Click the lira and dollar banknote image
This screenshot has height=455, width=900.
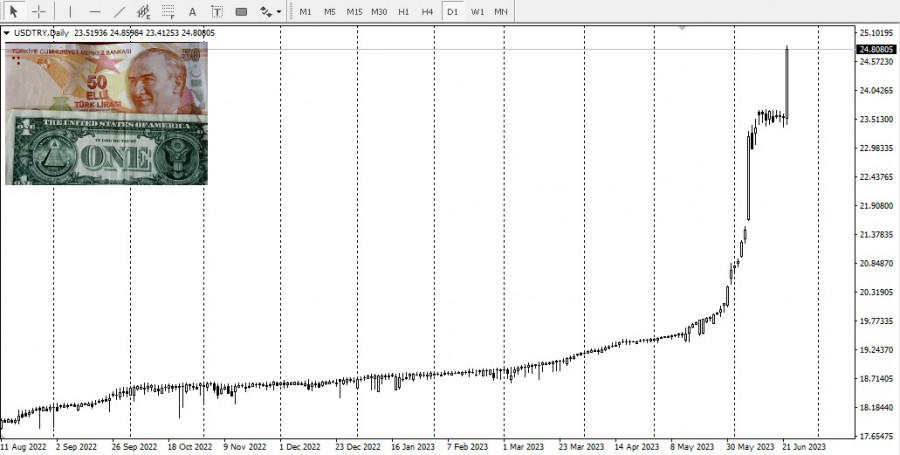[x=106, y=113]
